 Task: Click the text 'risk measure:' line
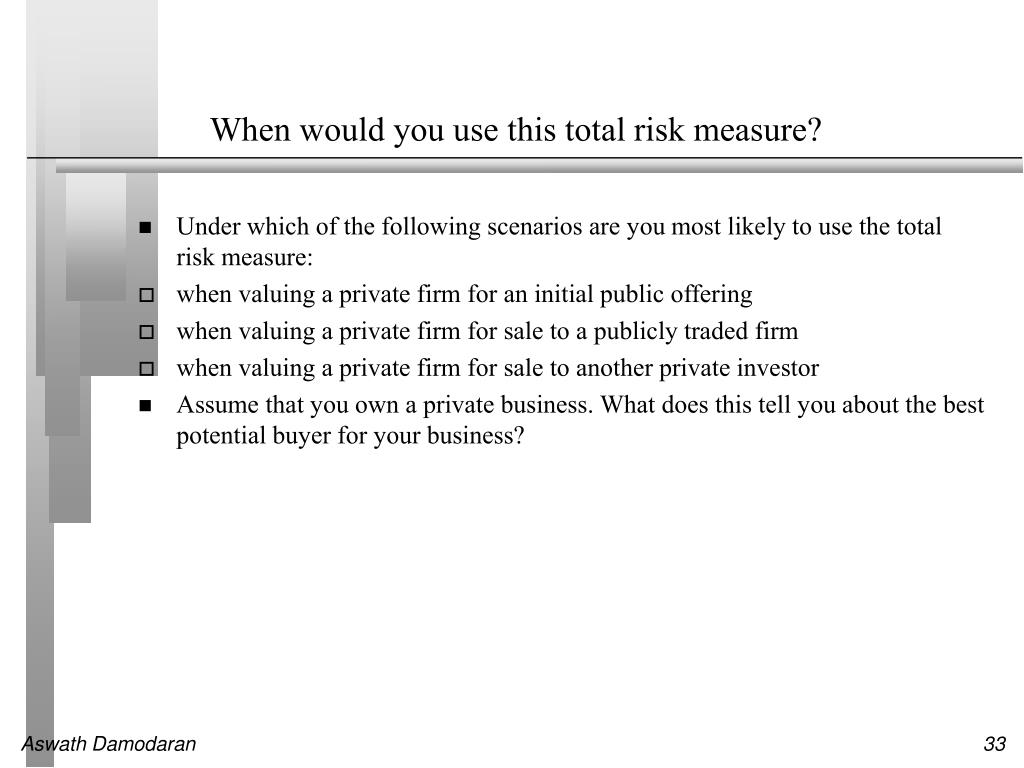(x=245, y=257)
